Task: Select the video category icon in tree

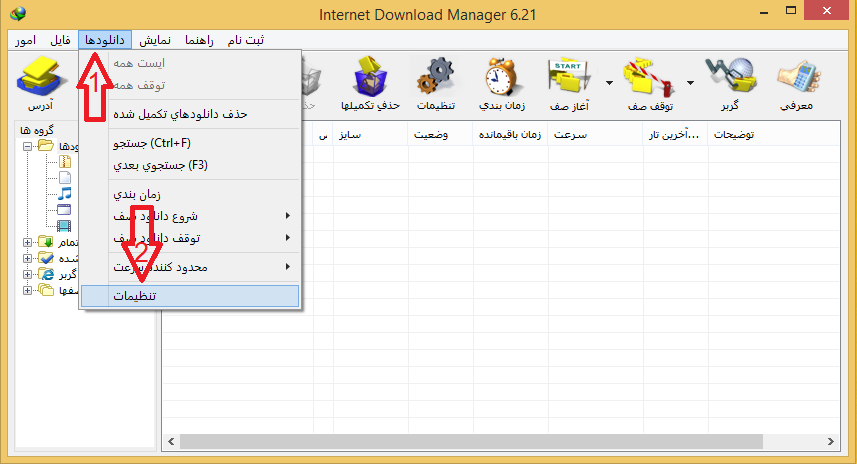Action: [64, 226]
